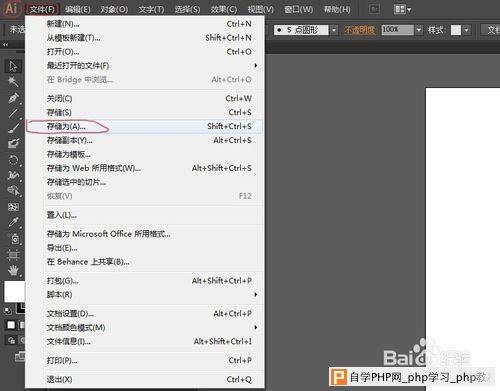Click the 不透明度 opacity link
Screen dimensions: 500x391
click(359, 30)
